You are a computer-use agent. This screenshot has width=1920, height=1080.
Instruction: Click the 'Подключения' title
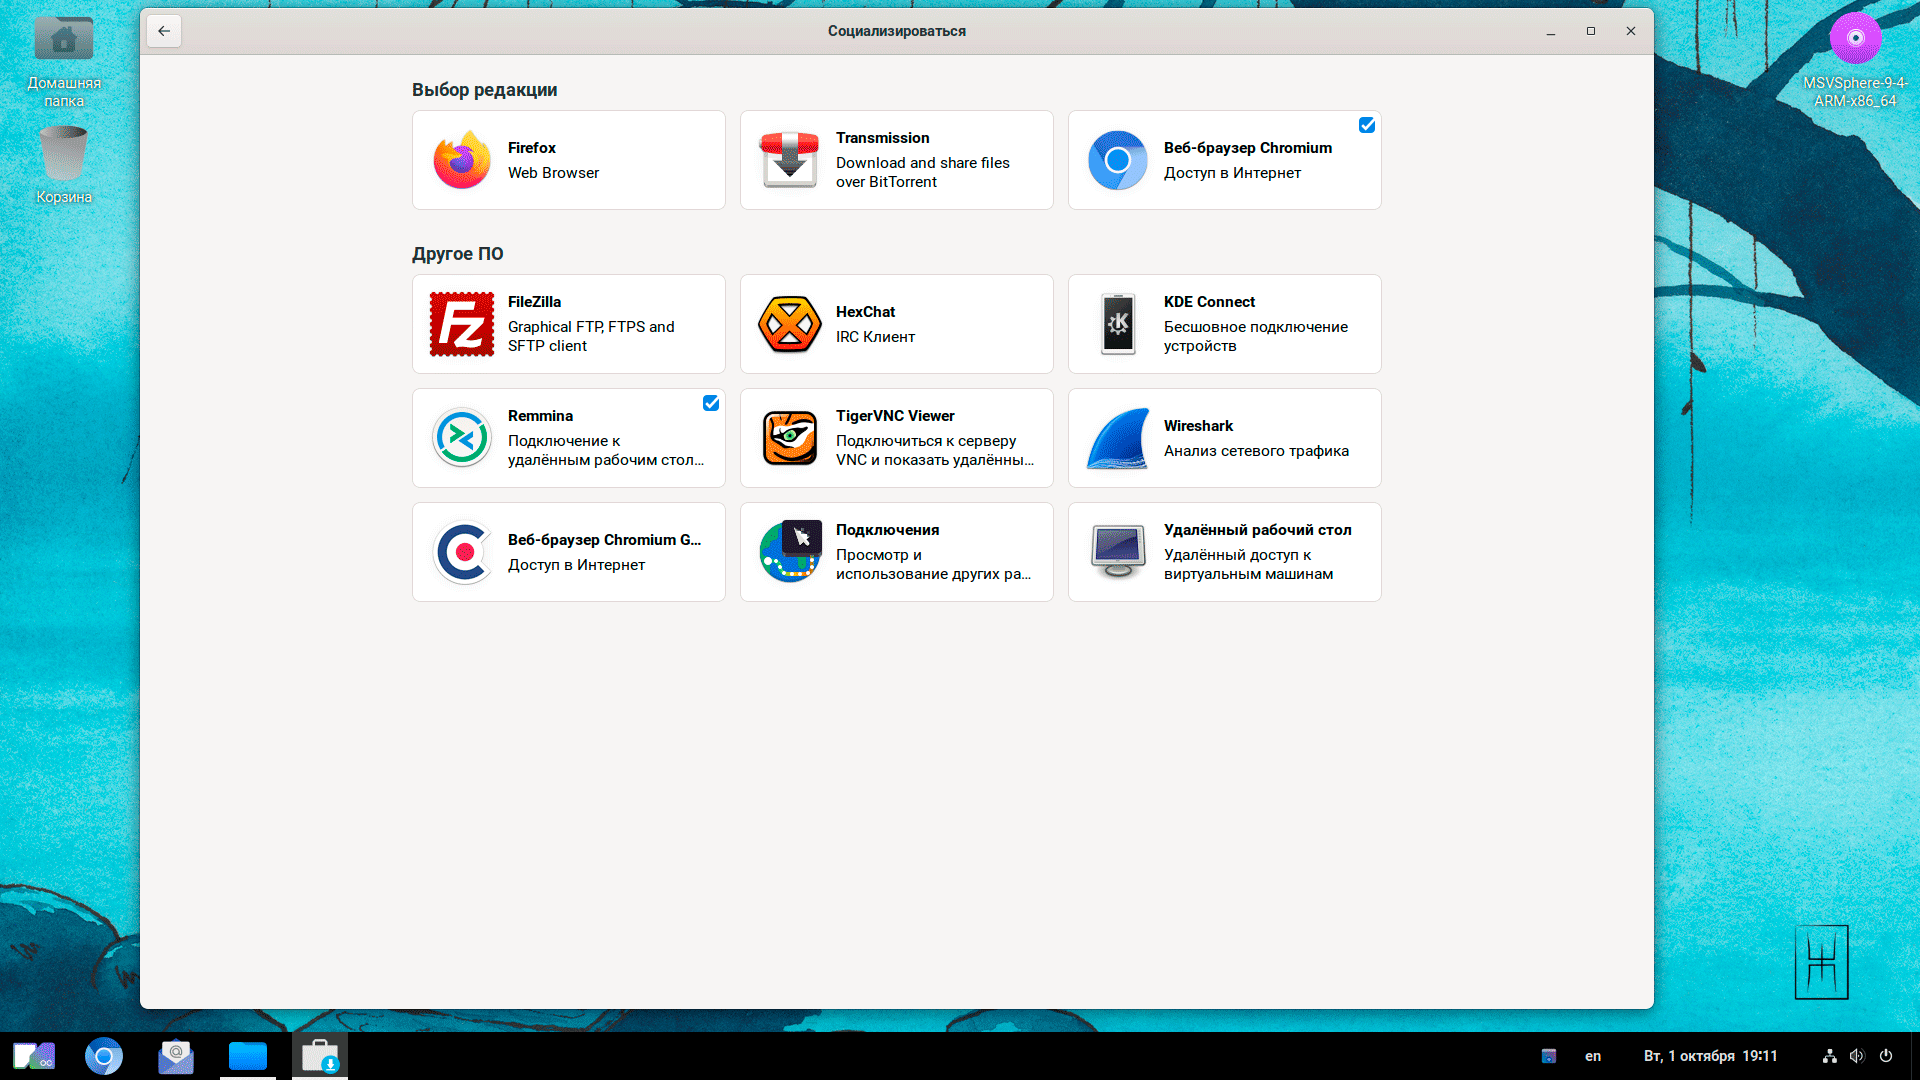point(888,530)
